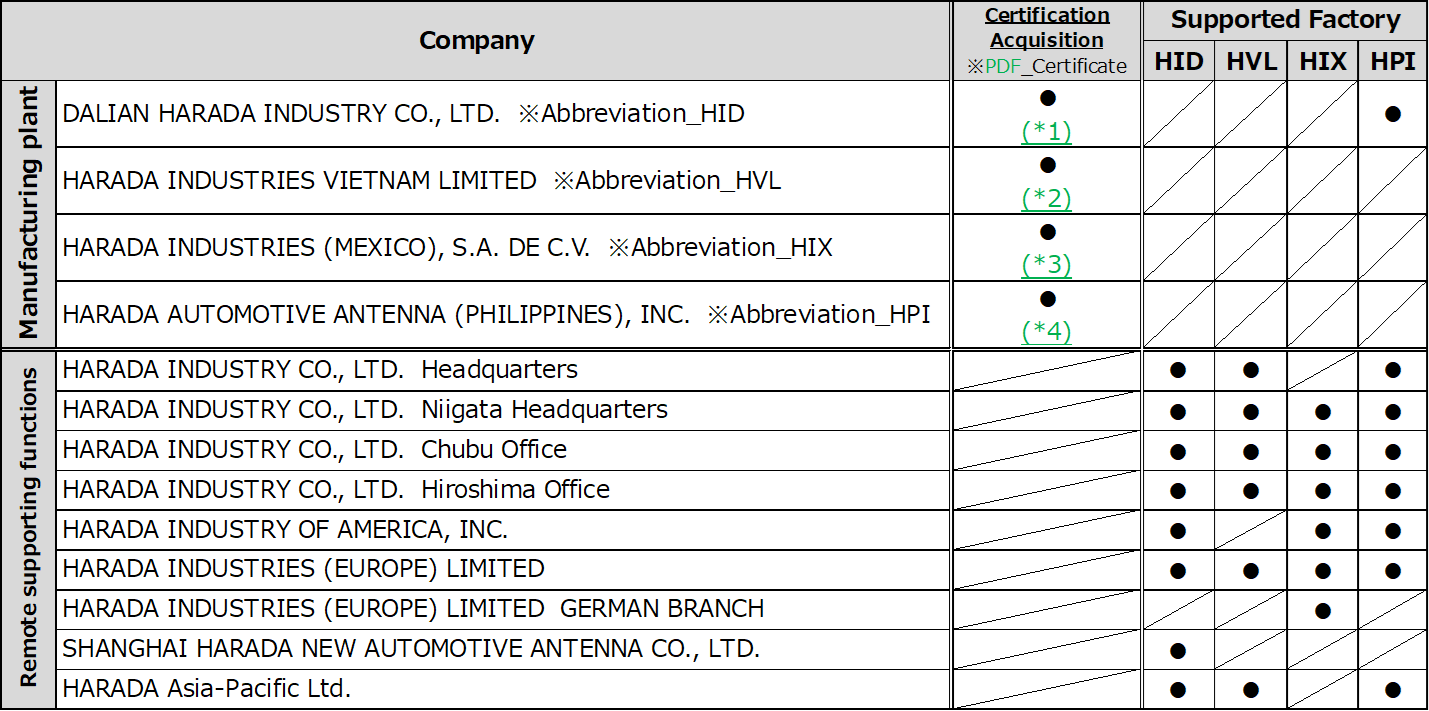Open the (*2) certificate PDF link
This screenshot has width=1429, height=711.
pyautogui.click(x=1046, y=198)
